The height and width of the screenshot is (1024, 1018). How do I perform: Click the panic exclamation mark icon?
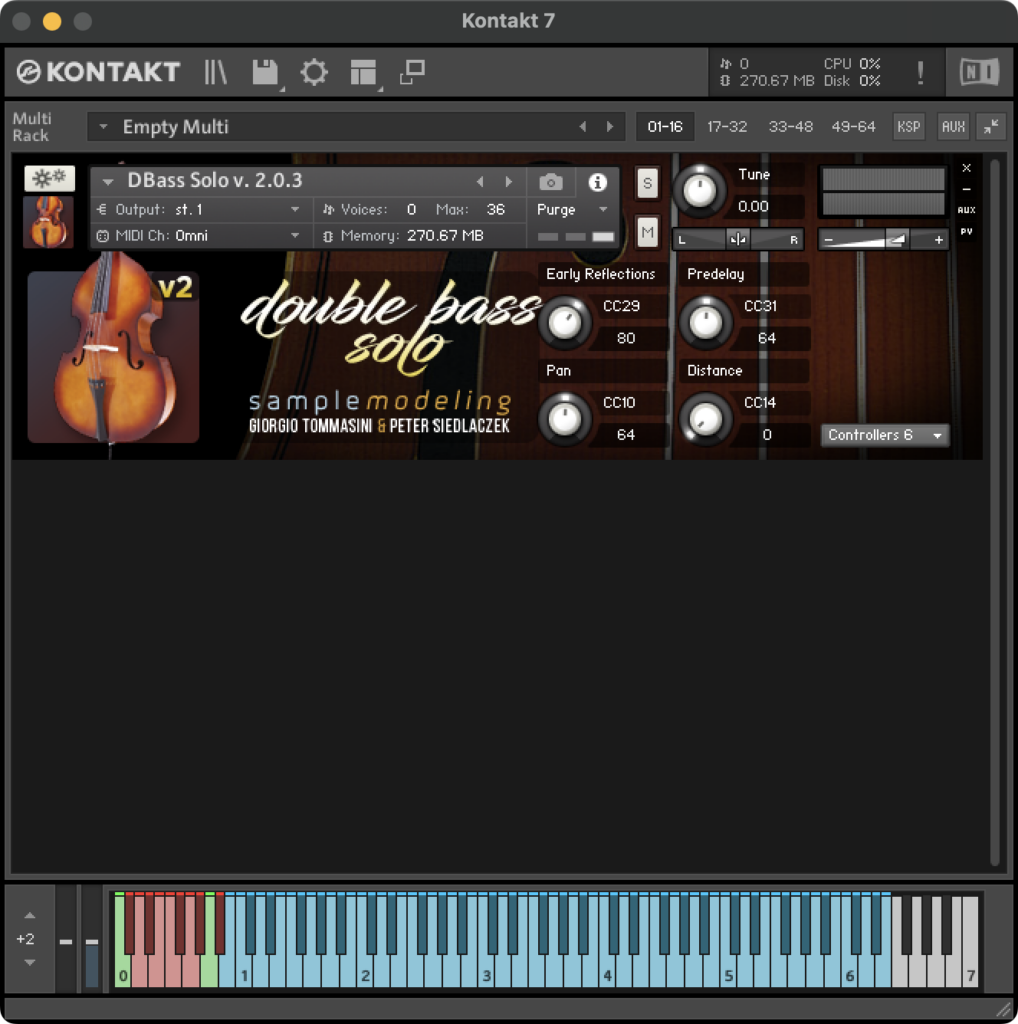click(920, 72)
